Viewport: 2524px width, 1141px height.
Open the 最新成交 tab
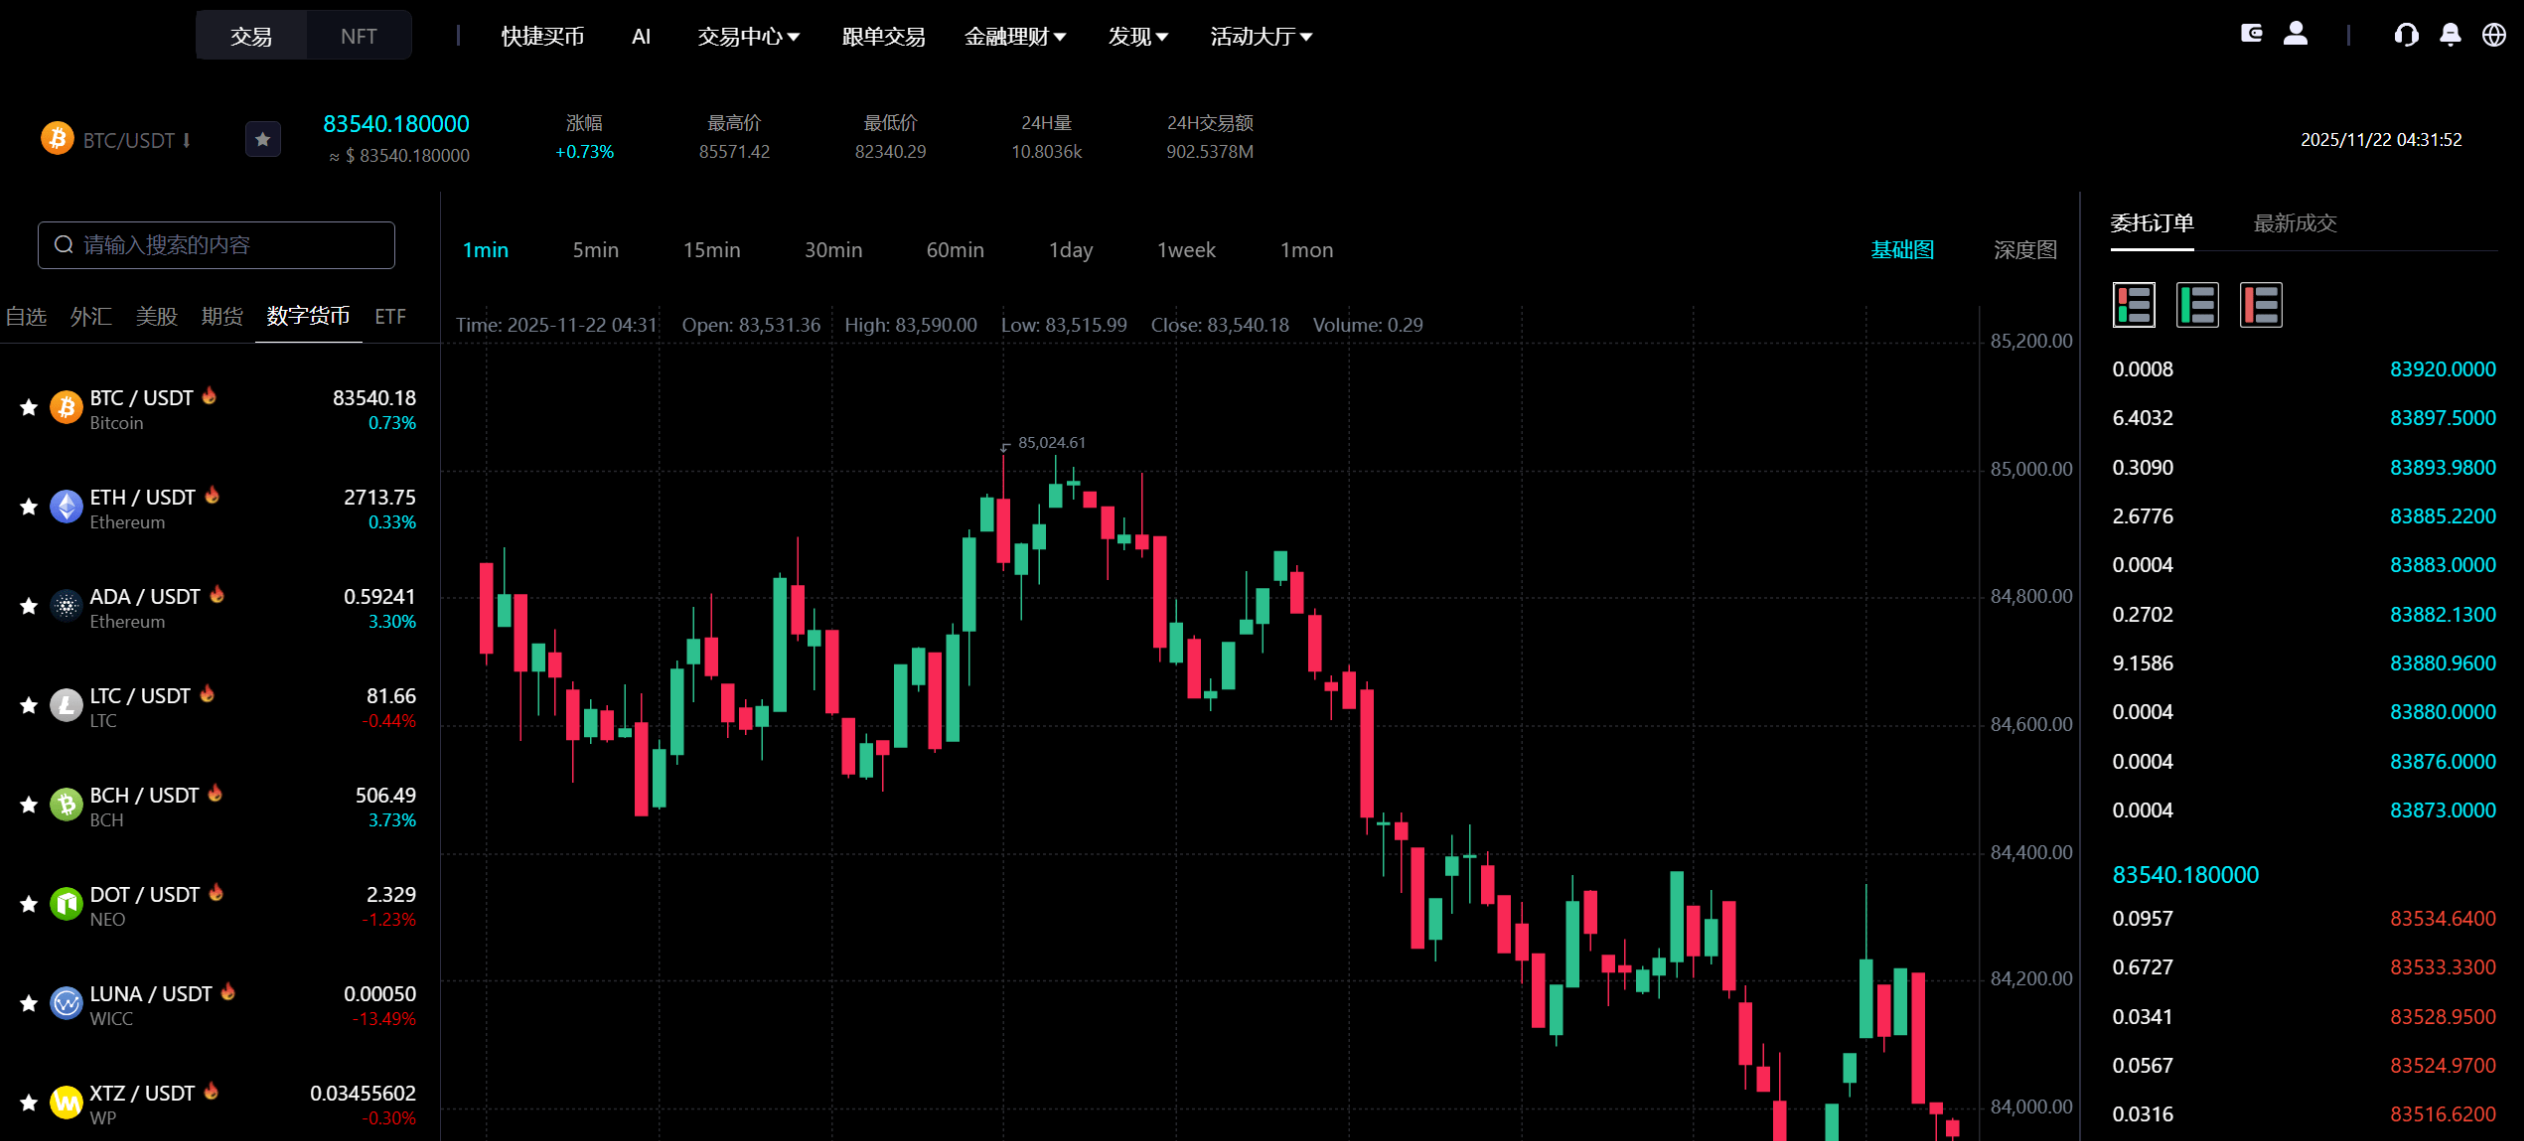tap(2294, 223)
